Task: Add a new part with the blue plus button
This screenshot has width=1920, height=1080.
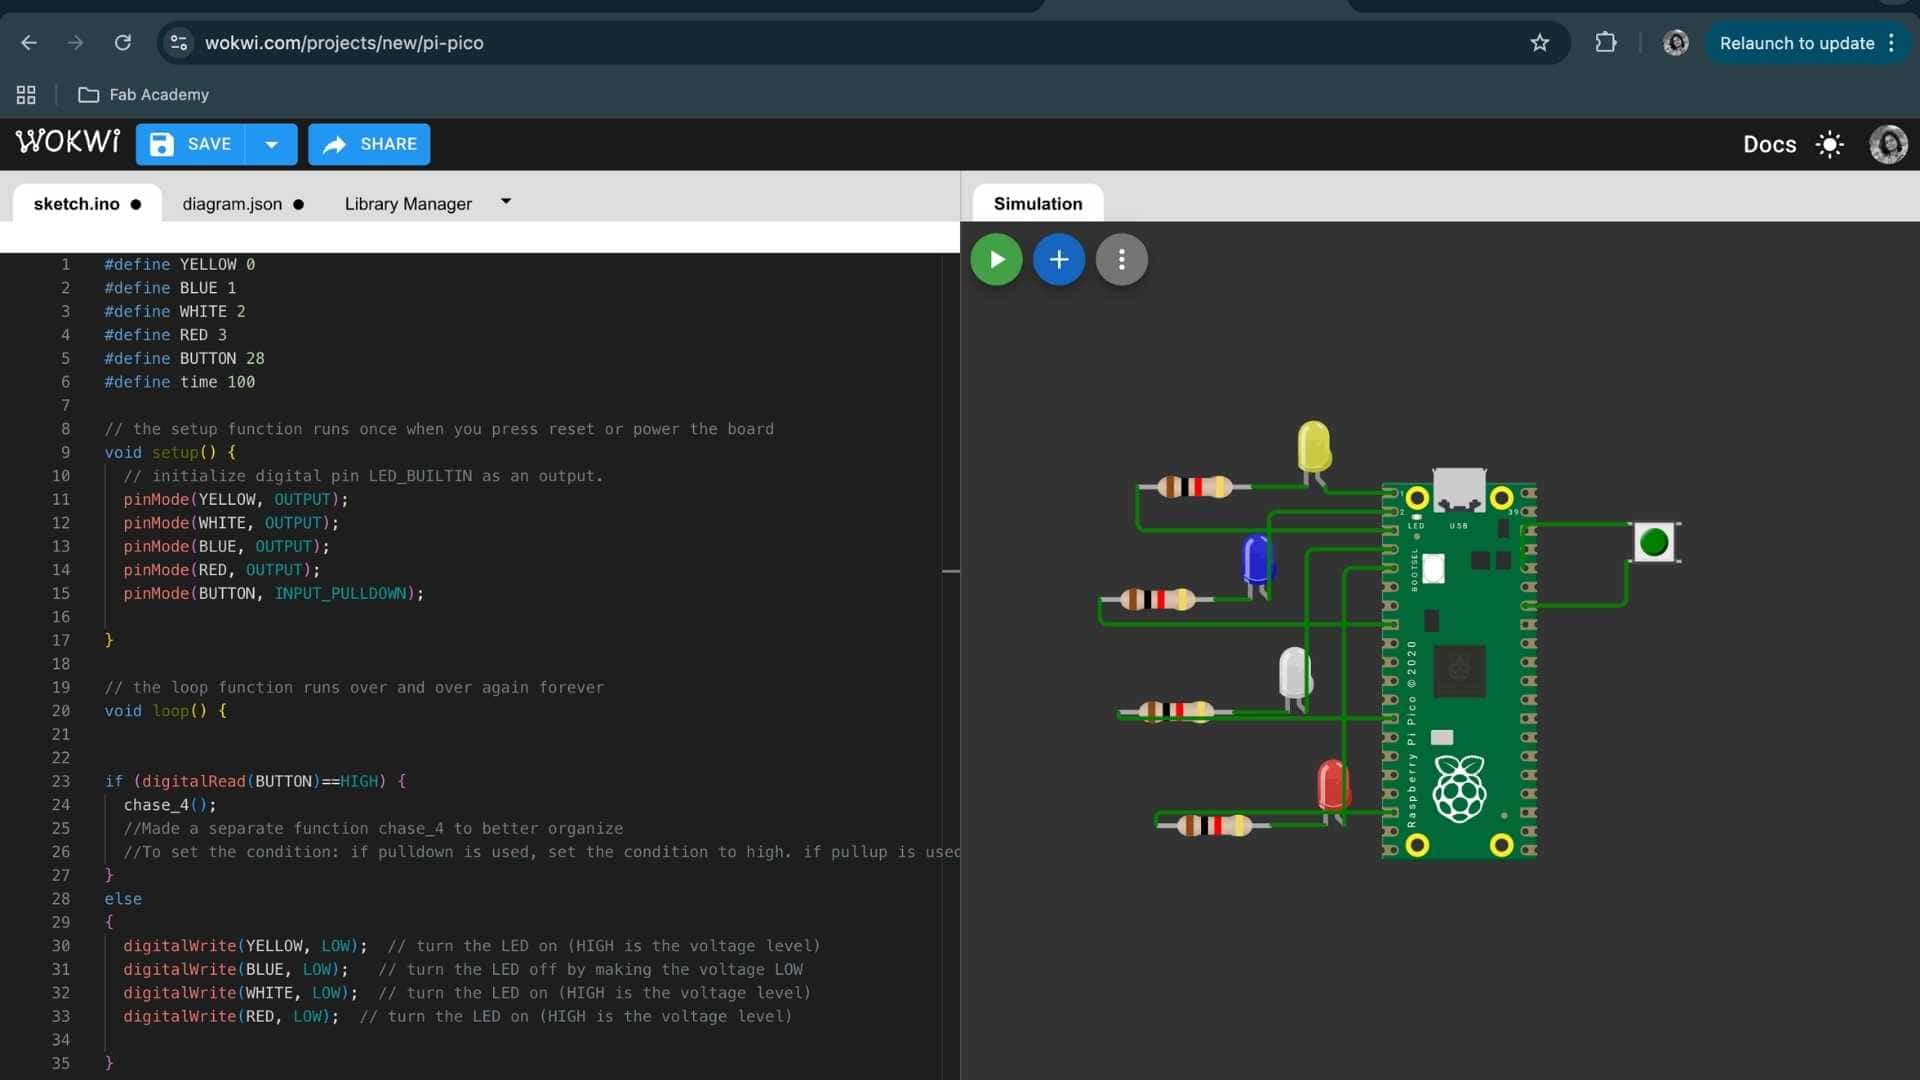Action: tap(1059, 260)
